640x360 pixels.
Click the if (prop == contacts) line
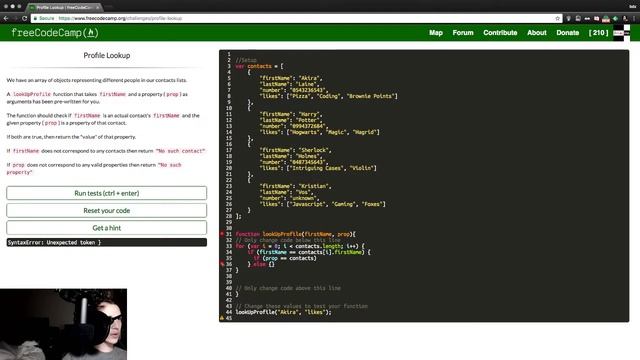(x=285, y=258)
